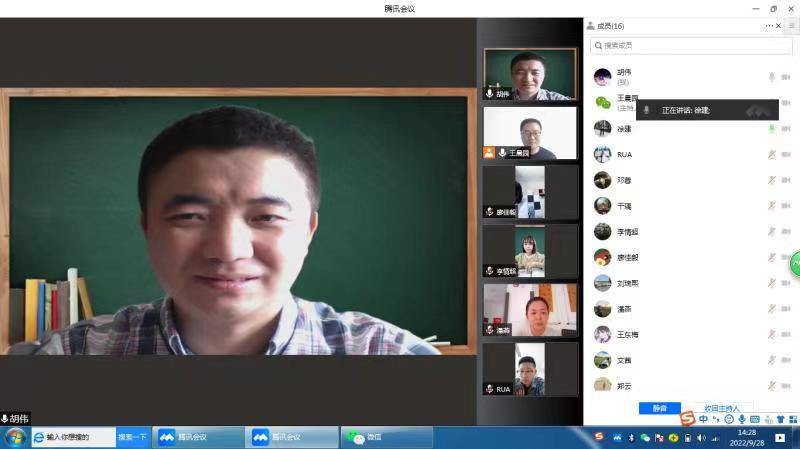
Task: Click the green floating circle at right edge
Action: (x=795, y=264)
